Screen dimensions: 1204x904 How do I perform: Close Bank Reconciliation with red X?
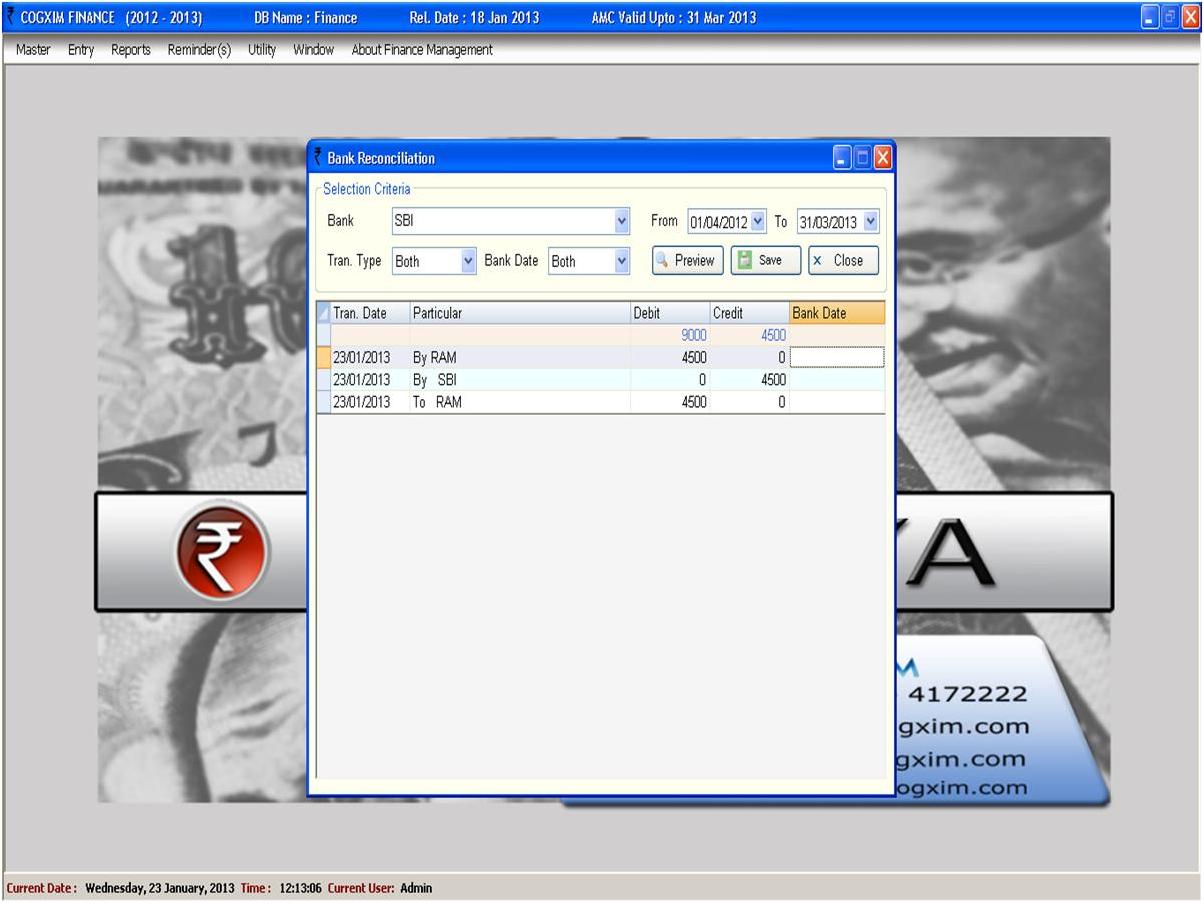pyautogui.click(x=882, y=157)
